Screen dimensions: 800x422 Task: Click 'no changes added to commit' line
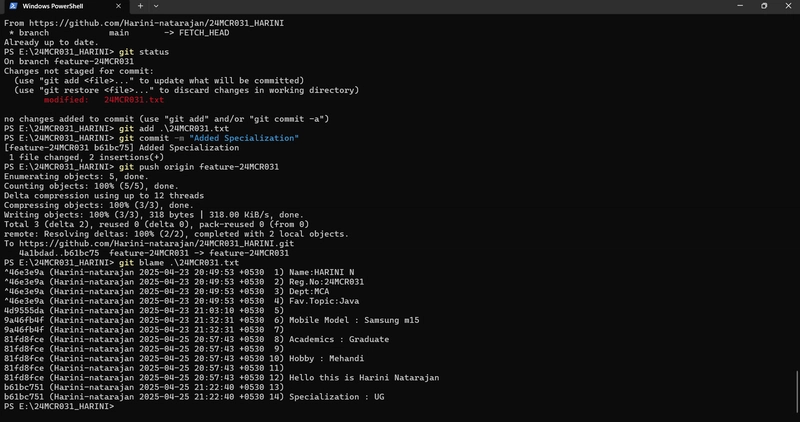[166, 119]
